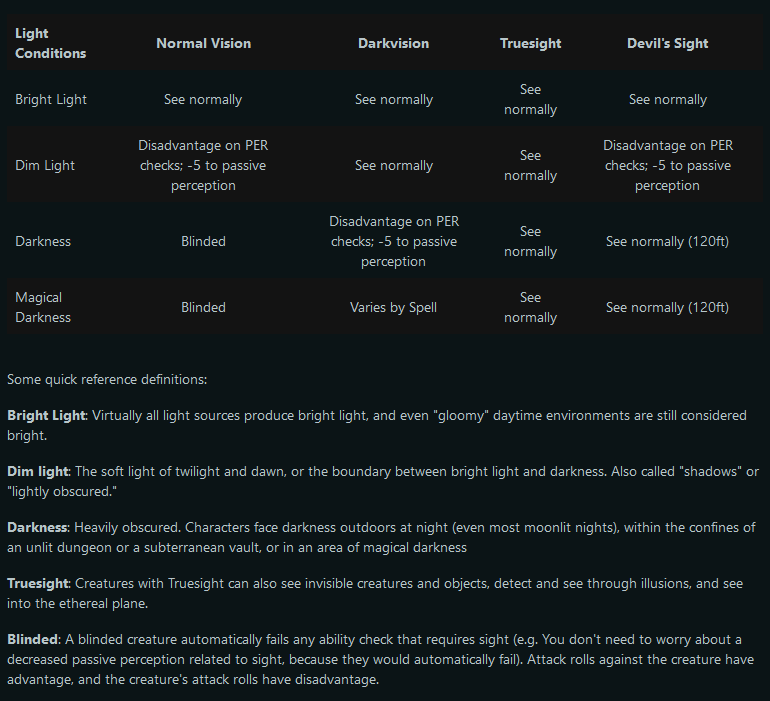770x701 pixels.
Task: Click the Darkvision column header
Action: (393, 43)
